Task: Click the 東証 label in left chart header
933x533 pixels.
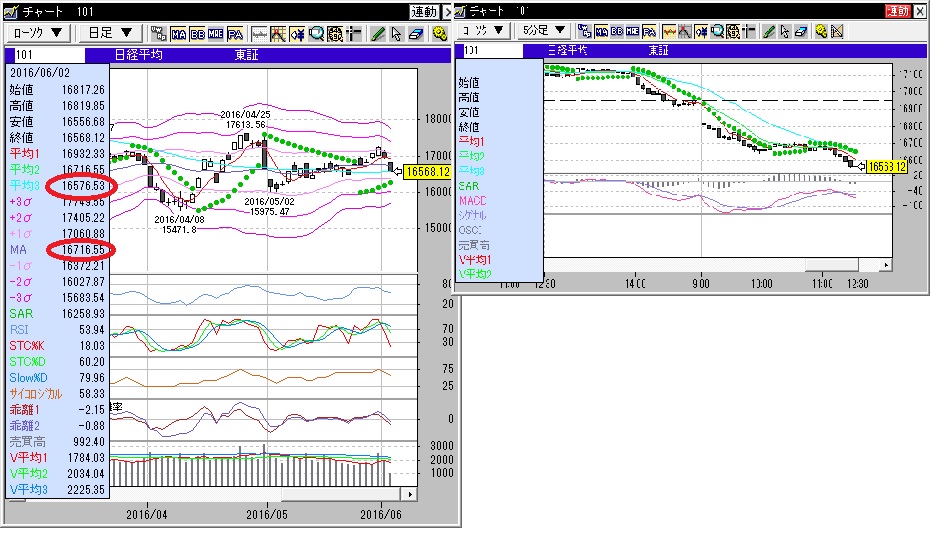Action: point(246,55)
